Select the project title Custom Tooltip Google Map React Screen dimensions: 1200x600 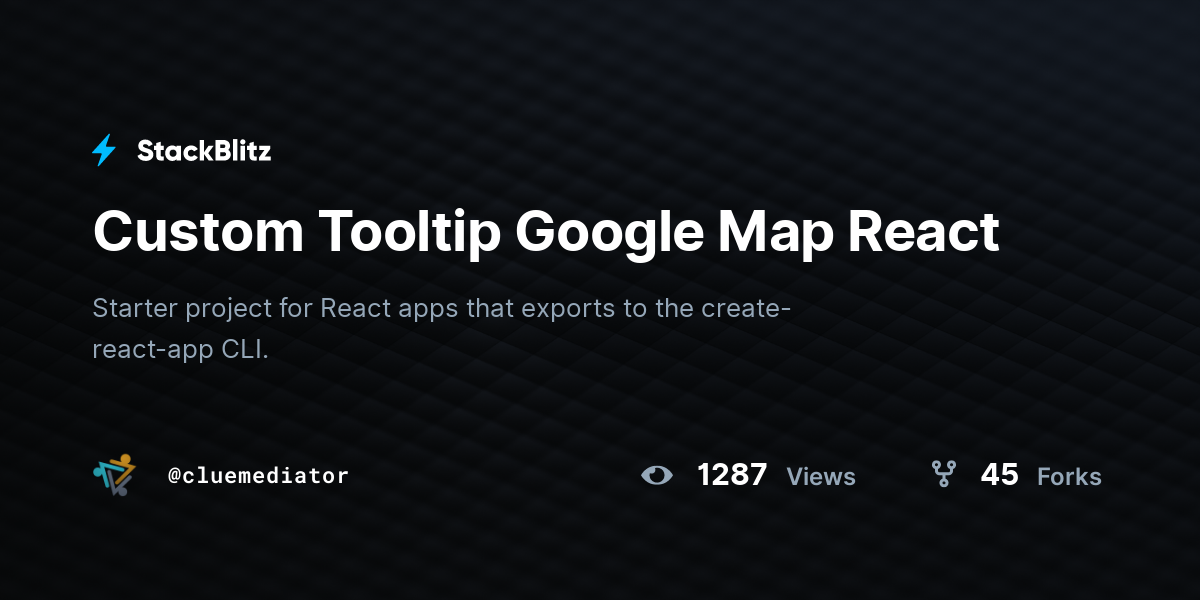[x=546, y=232]
